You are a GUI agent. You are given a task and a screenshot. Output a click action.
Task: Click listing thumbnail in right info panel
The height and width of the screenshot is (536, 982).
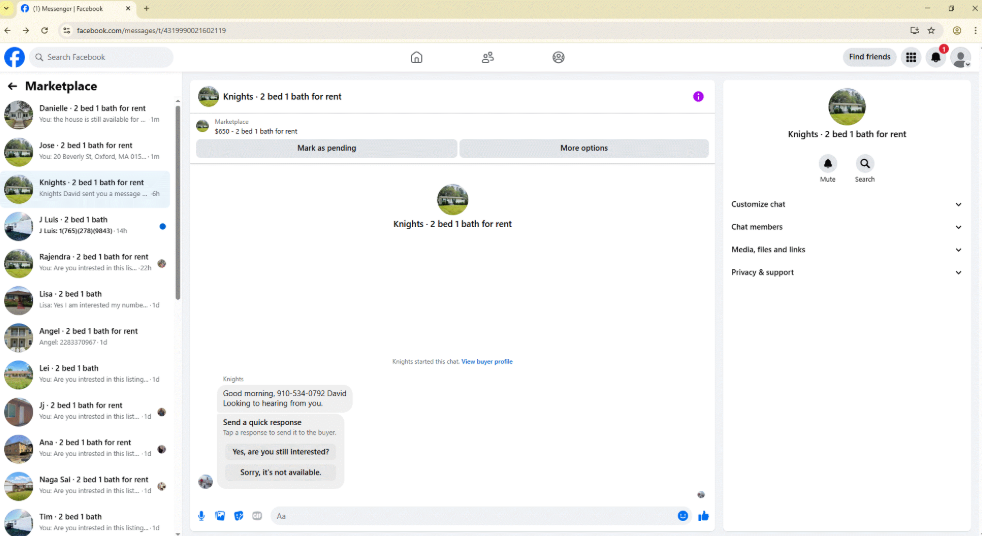tap(847, 107)
